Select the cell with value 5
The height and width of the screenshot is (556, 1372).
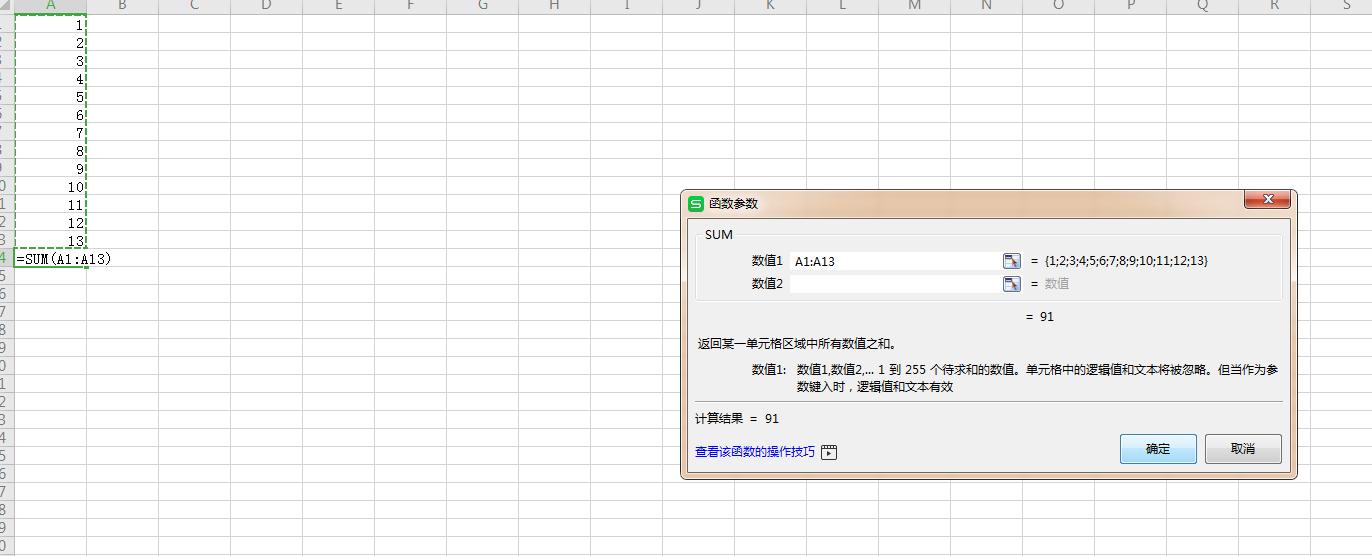(x=51, y=97)
